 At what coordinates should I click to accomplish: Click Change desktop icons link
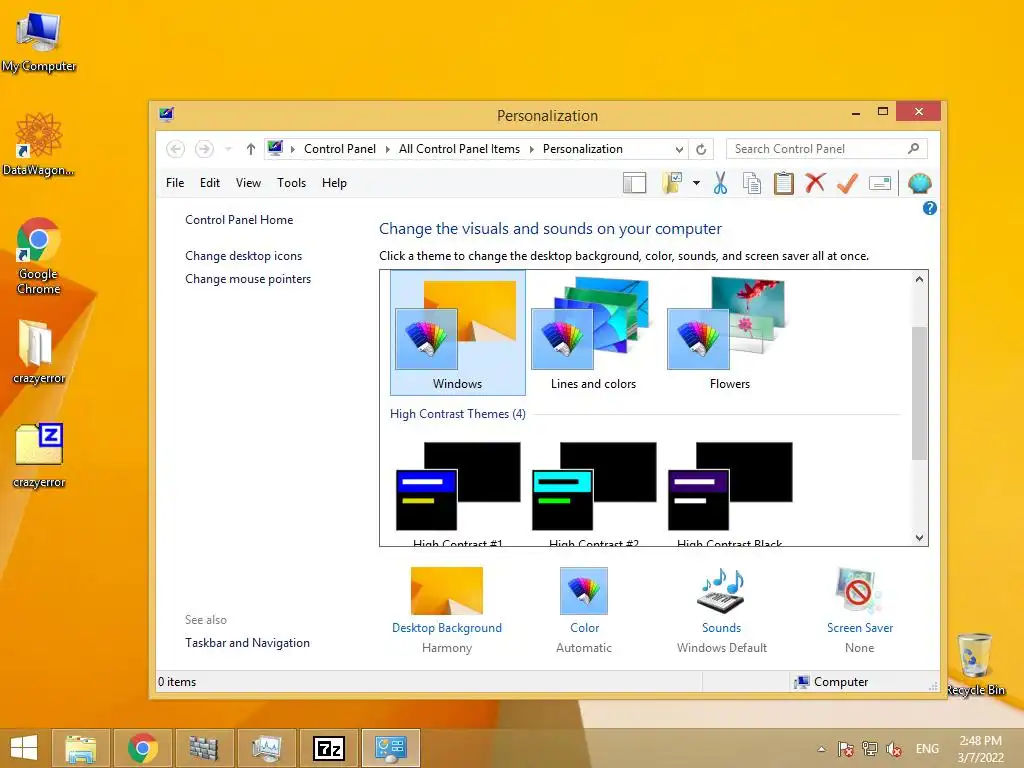pyautogui.click(x=244, y=256)
